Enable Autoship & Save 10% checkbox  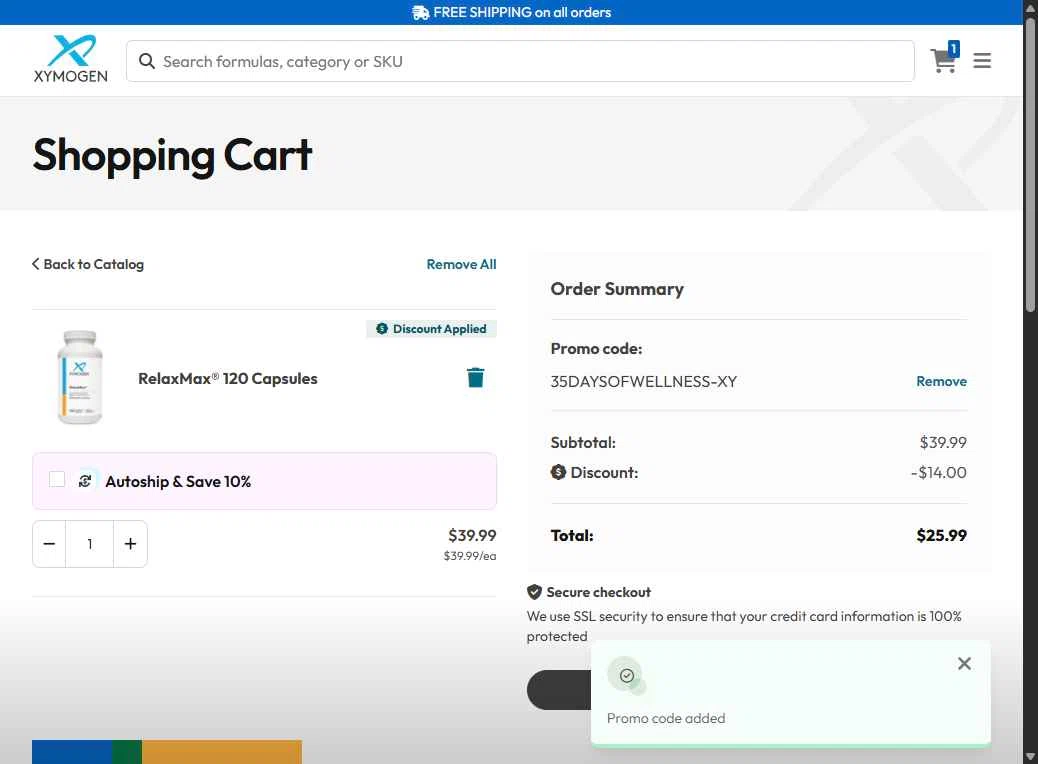point(57,479)
